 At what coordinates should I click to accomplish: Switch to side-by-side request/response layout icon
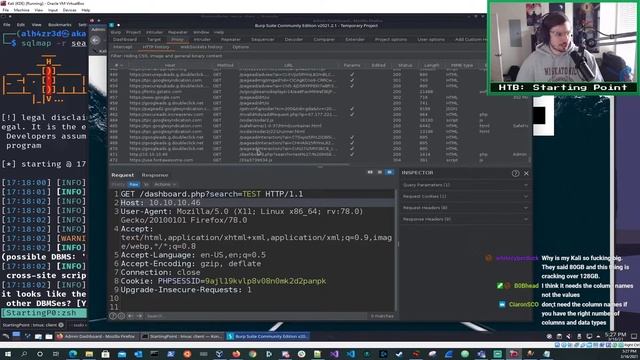pyautogui.click(x=370, y=172)
